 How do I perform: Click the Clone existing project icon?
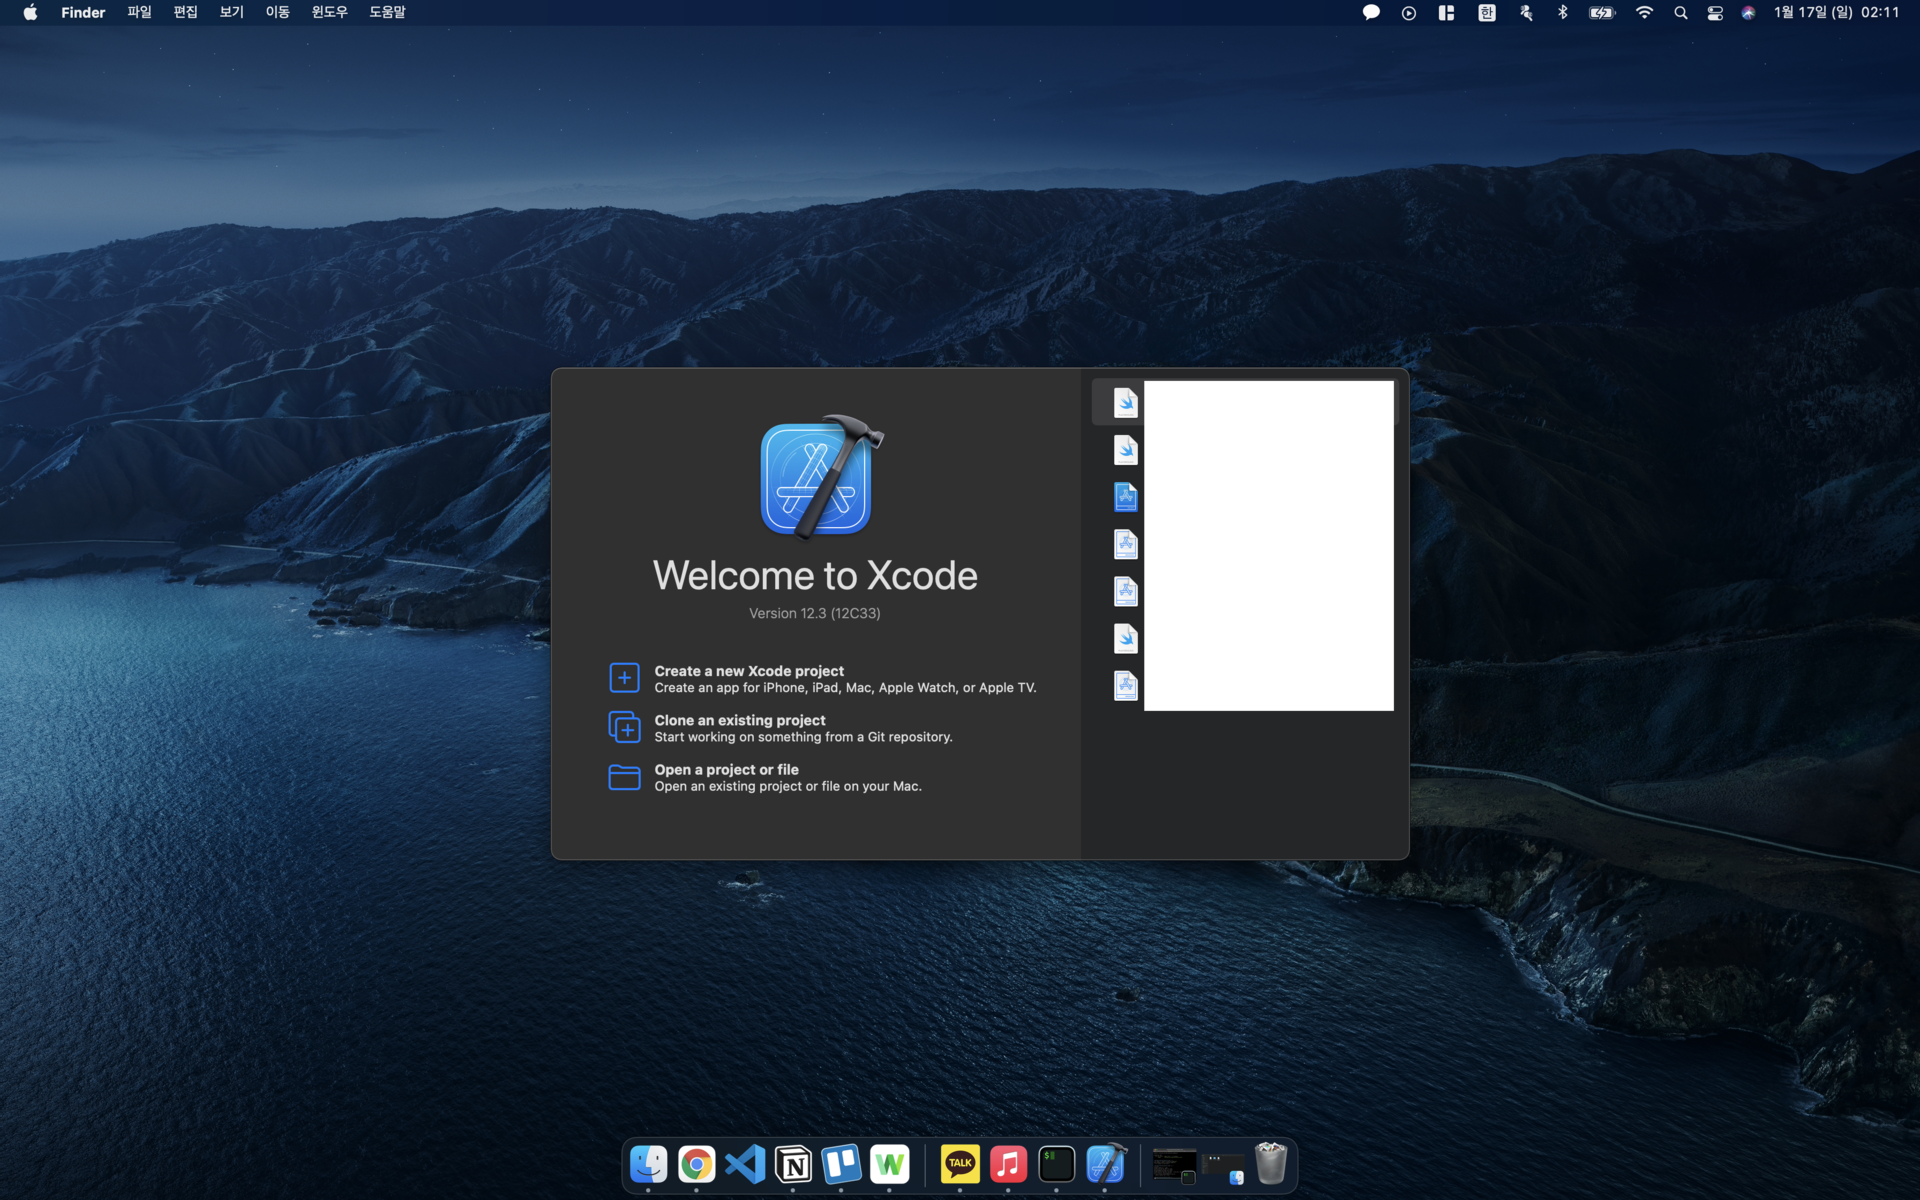point(624,727)
